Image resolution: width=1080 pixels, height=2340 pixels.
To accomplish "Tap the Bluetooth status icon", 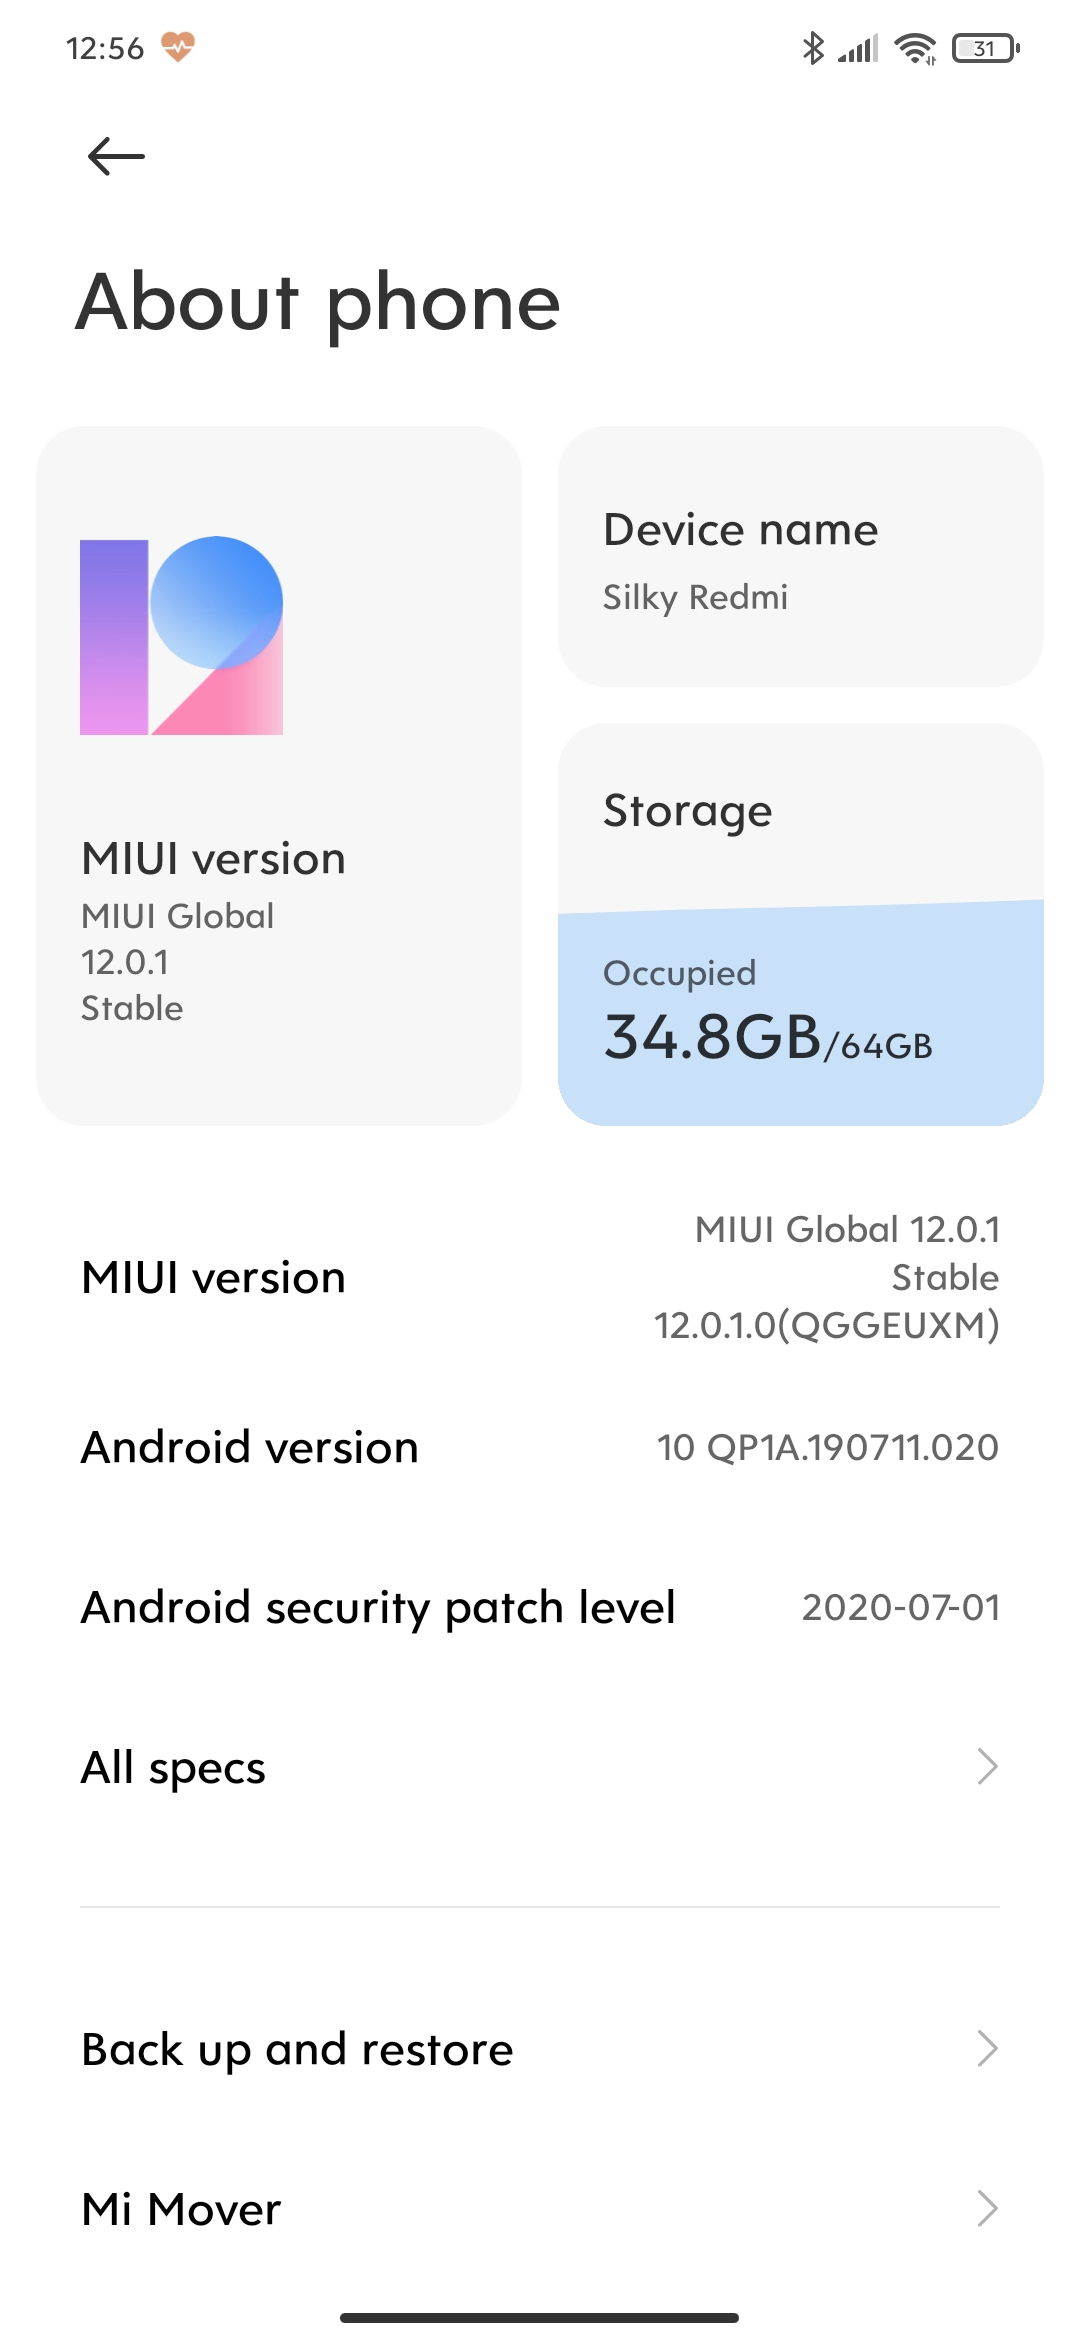I will [813, 48].
